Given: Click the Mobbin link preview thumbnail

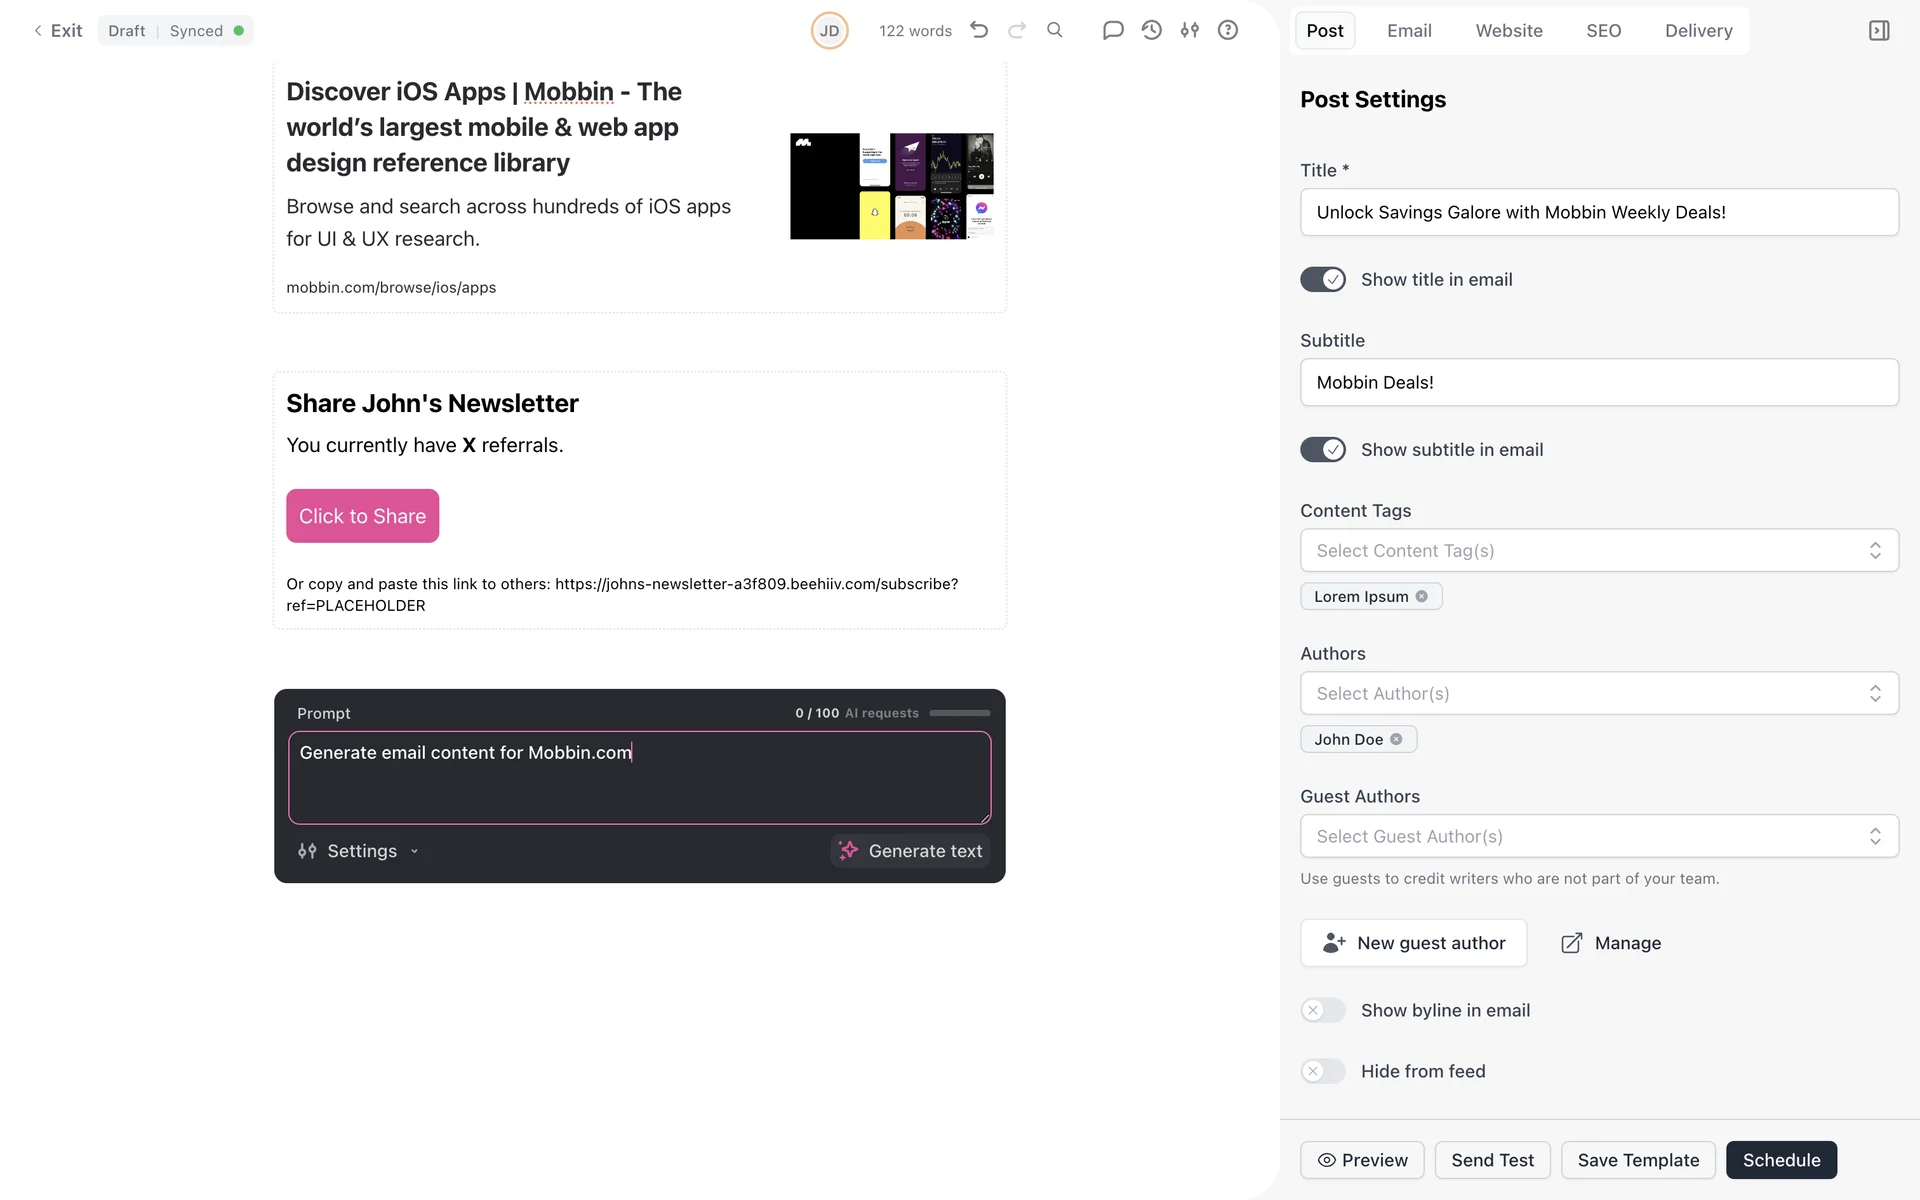Looking at the screenshot, I should (891, 186).
